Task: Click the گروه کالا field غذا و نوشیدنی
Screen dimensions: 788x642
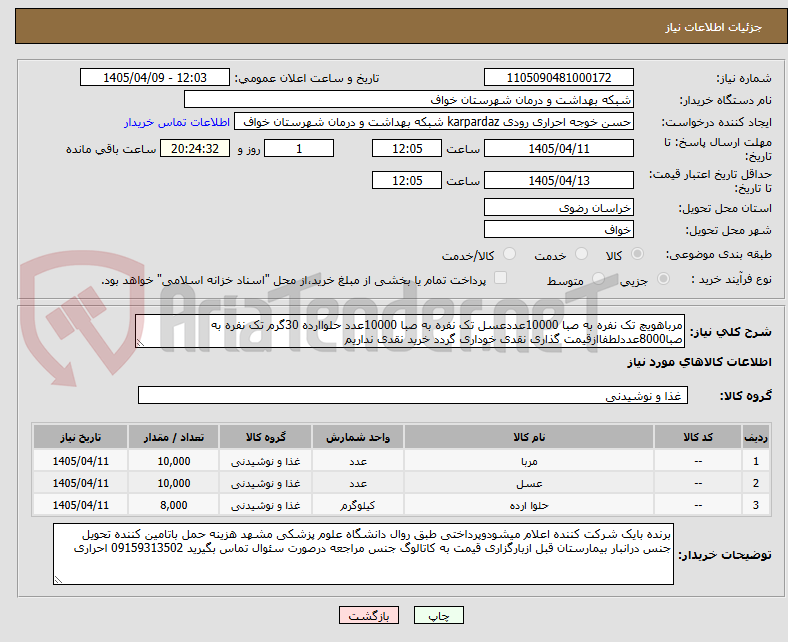Action: click(x=413, y=396)
